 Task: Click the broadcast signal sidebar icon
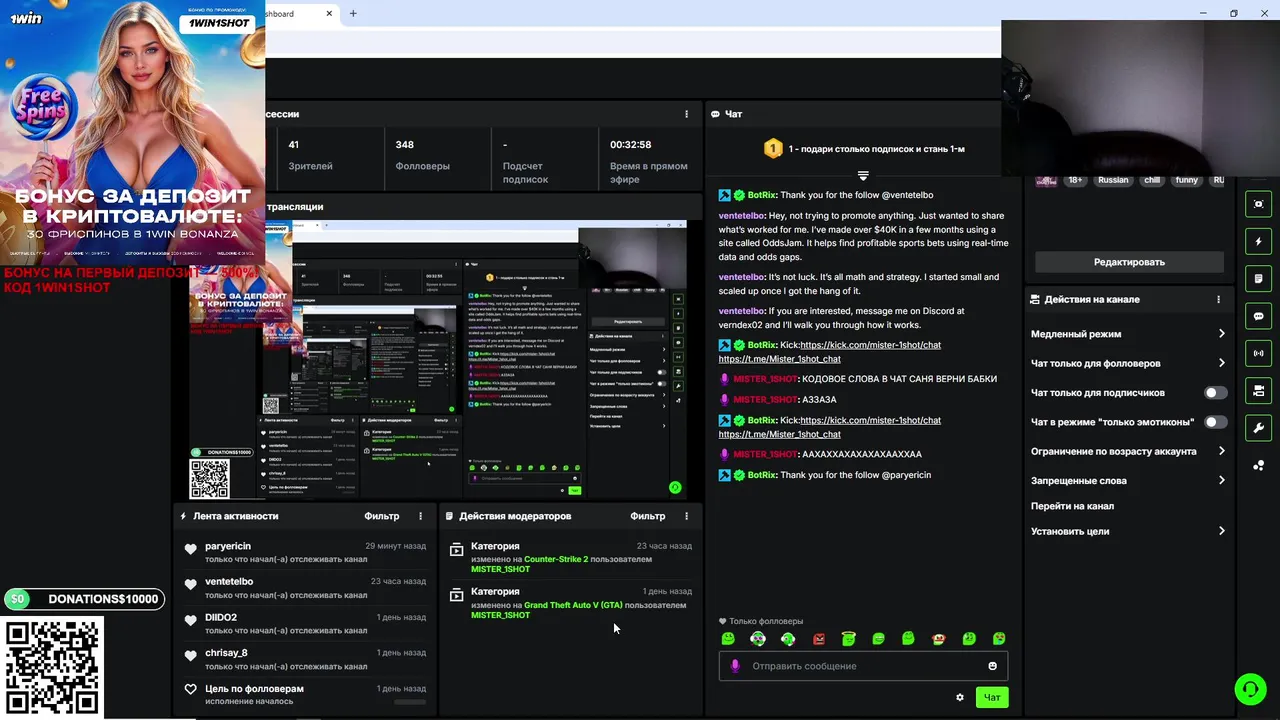click(x=1259, y=353)
